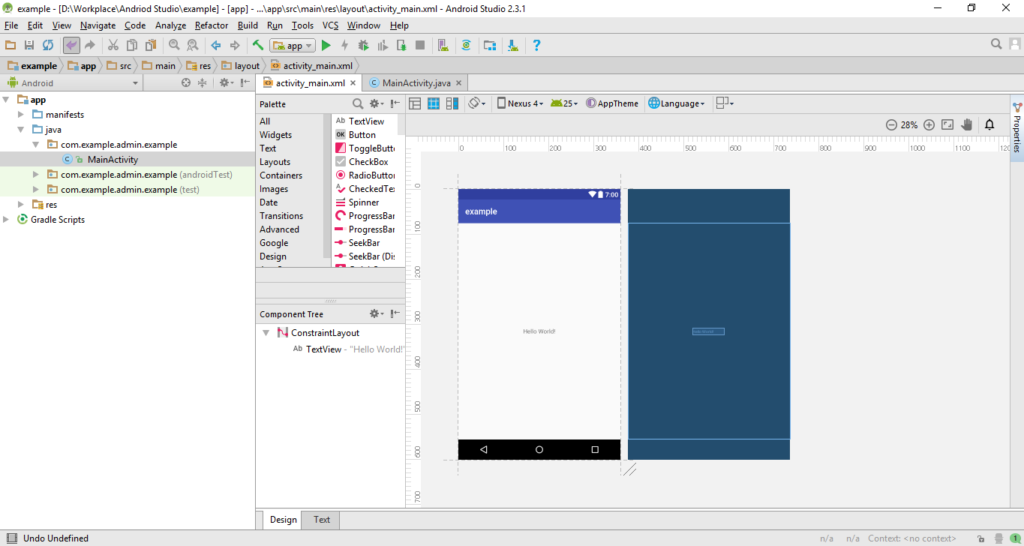Click the pan hand tool icon

click(967, 125)
